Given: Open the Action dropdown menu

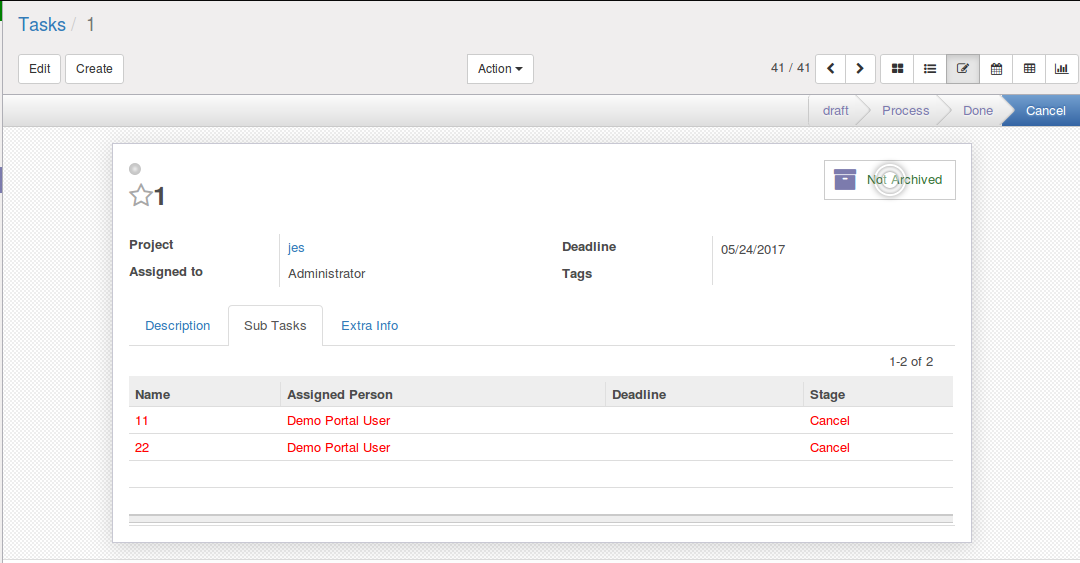Looking at the screenshot, I should [x=500, y=69].
